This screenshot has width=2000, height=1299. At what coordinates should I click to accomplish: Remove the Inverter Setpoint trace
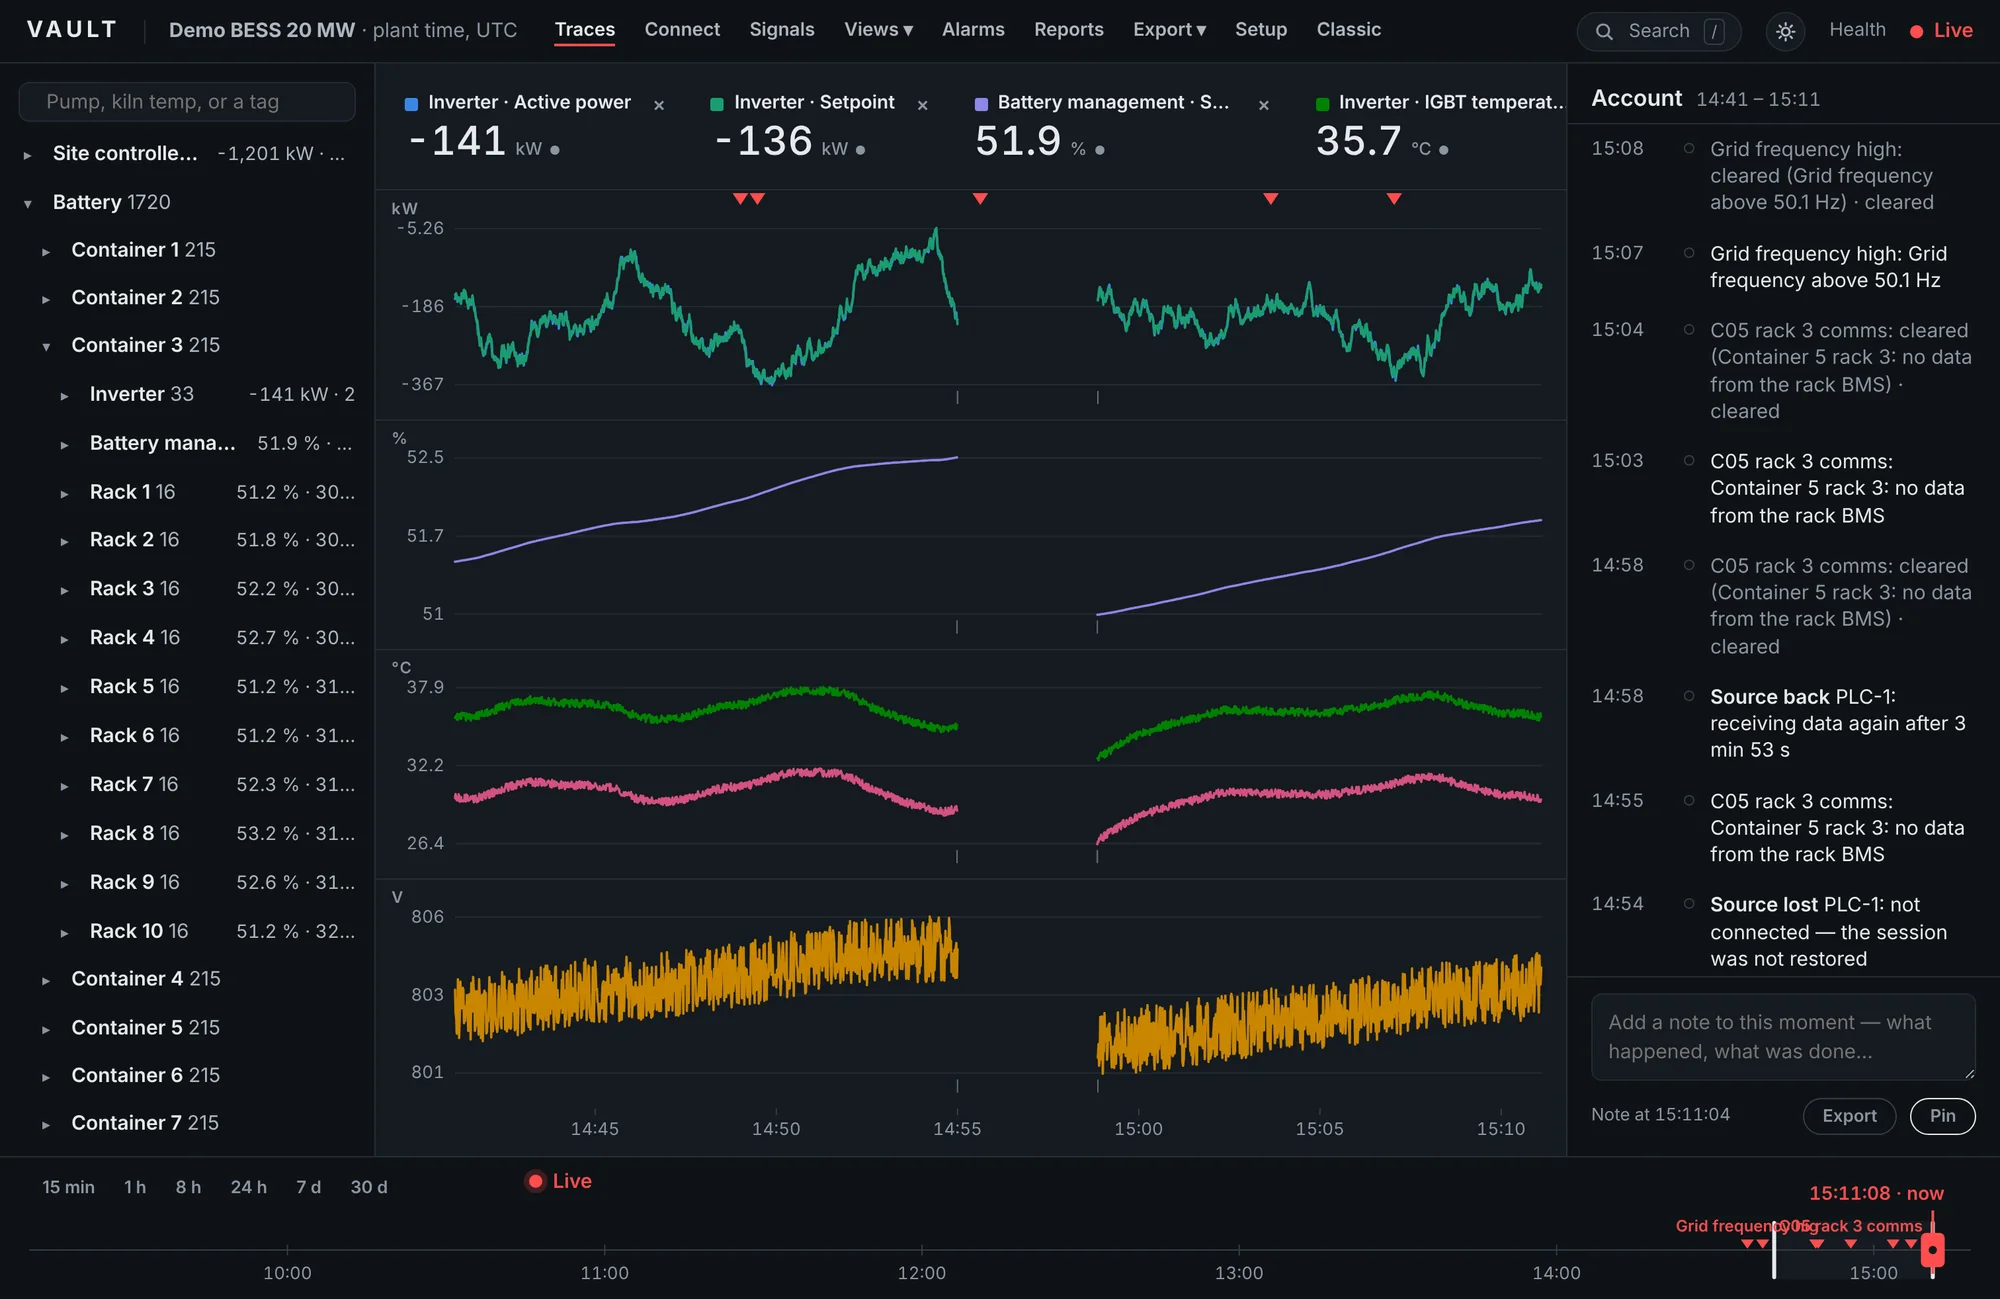922,105
